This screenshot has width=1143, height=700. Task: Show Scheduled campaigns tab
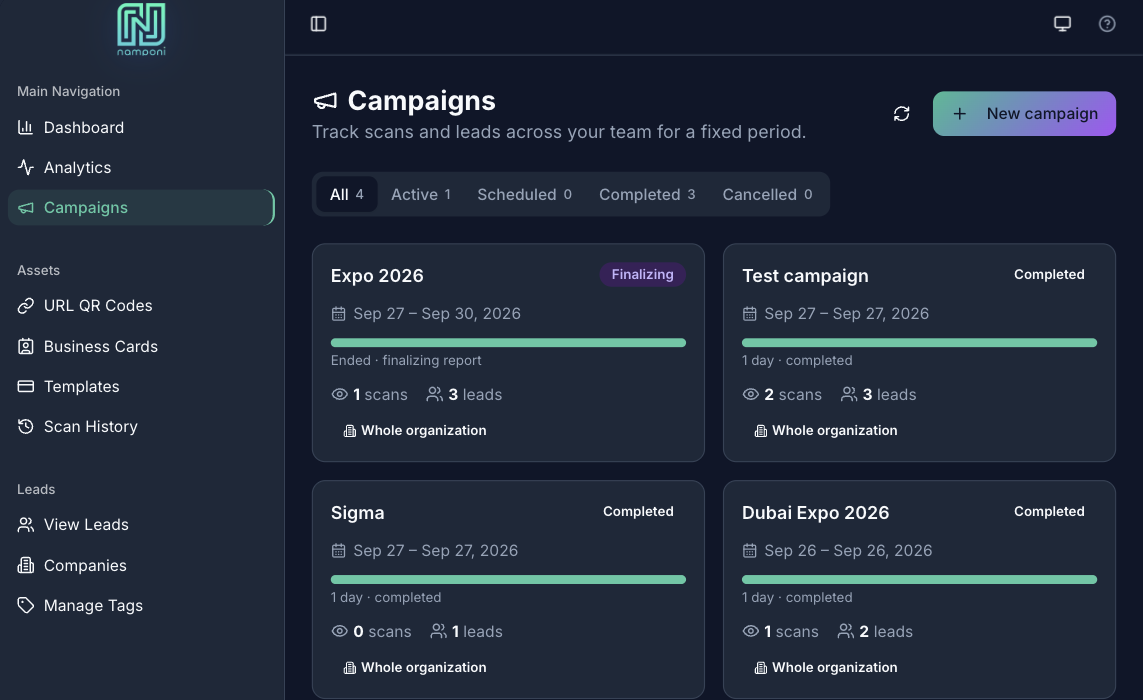pos(524,195)
